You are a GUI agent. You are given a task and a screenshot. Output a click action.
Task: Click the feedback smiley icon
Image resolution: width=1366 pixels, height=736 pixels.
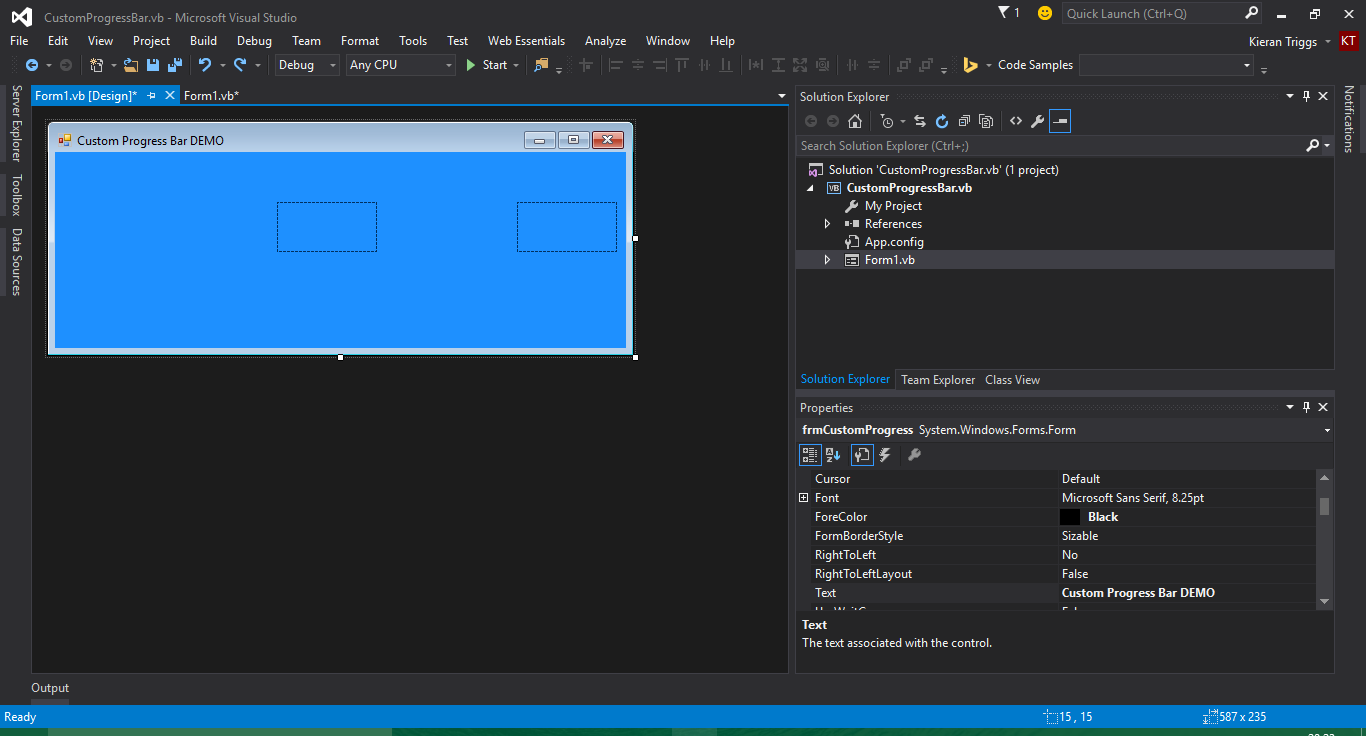pos(1045,13)
